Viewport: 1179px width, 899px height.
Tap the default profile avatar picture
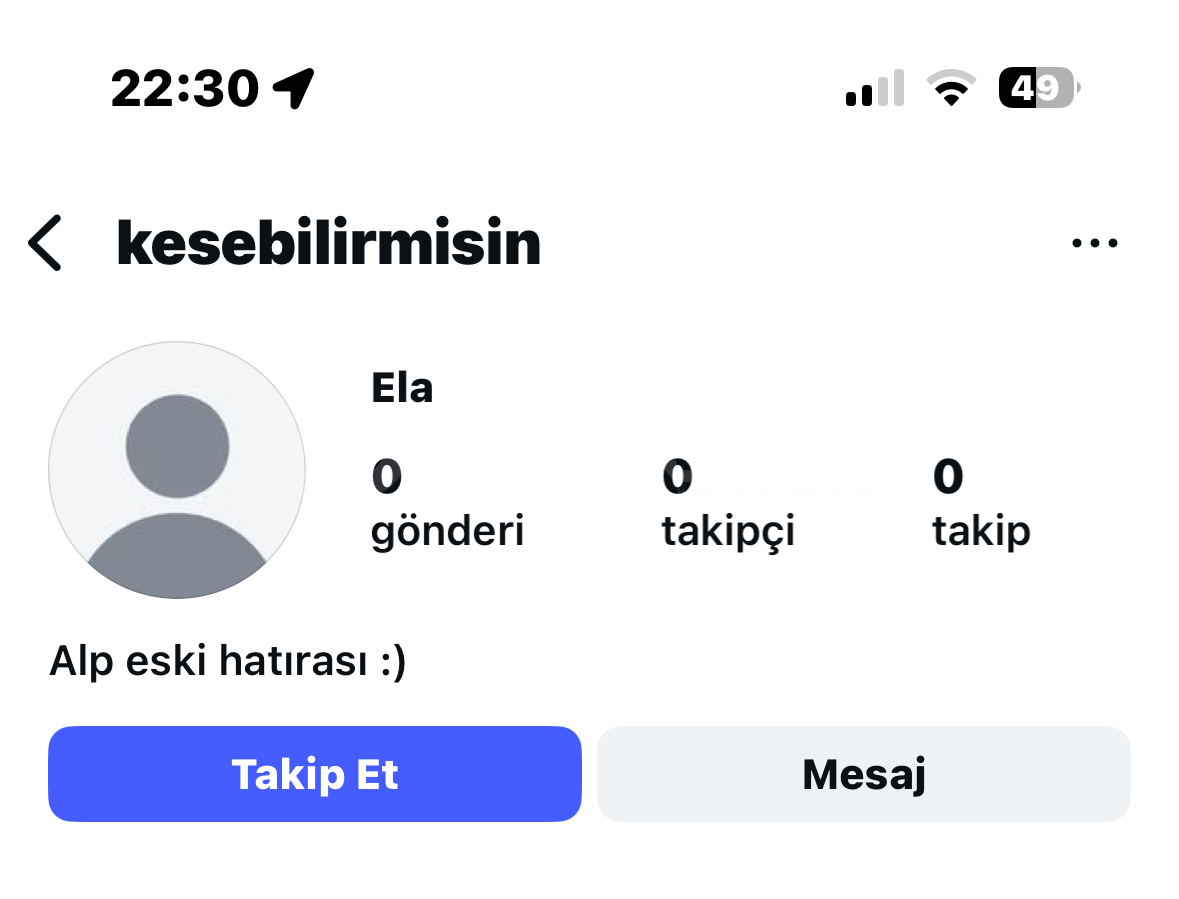[x=177, y=470]
